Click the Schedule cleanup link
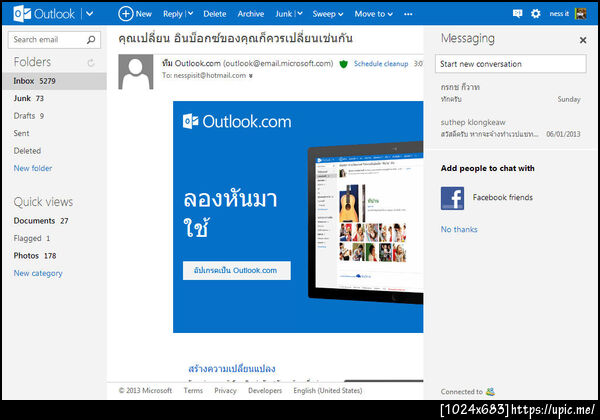 pyautogui.click(x=381, y=63)
